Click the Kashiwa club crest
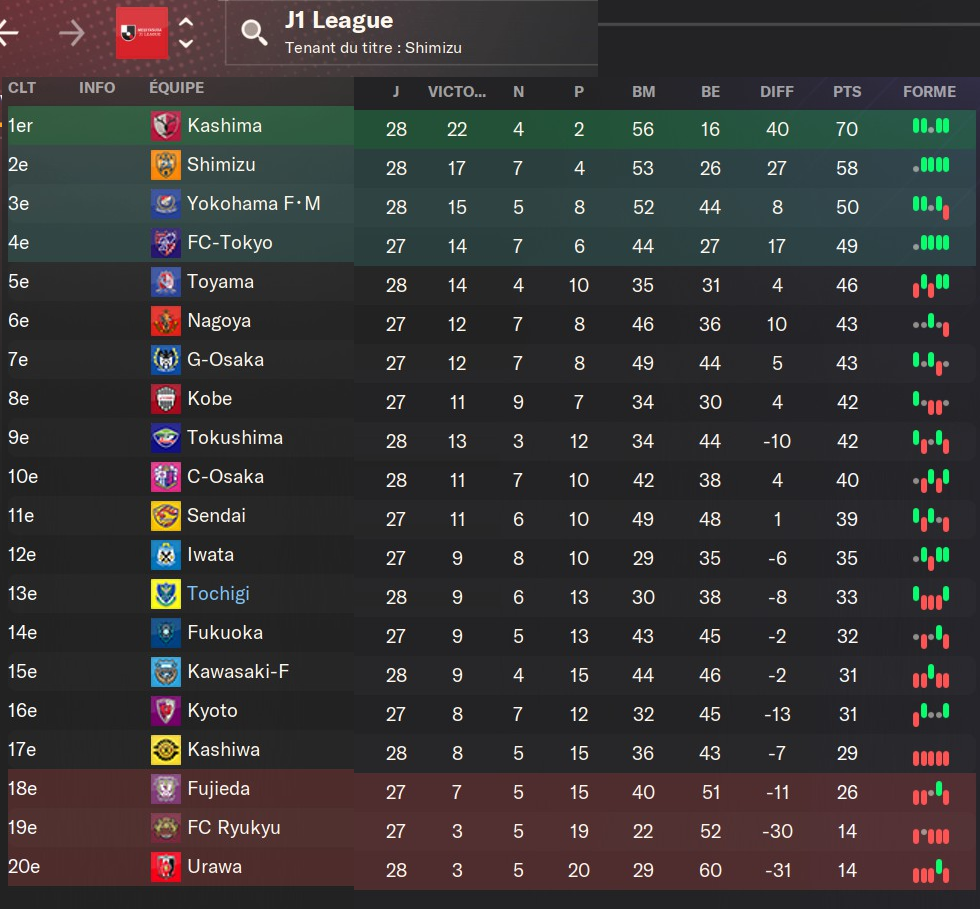Viewport: 980px width, 909px height. pyautogui.click(x=165, y=750)
